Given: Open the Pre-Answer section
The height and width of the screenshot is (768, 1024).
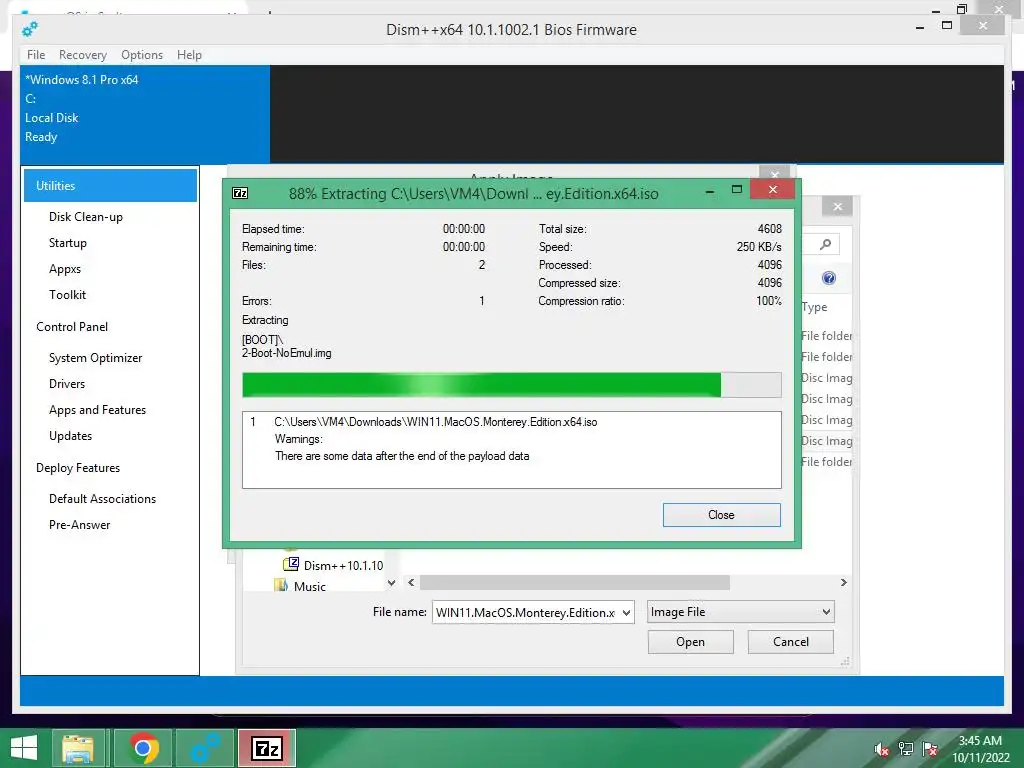Looking at the screenshot, I should [x=80, y=525].
